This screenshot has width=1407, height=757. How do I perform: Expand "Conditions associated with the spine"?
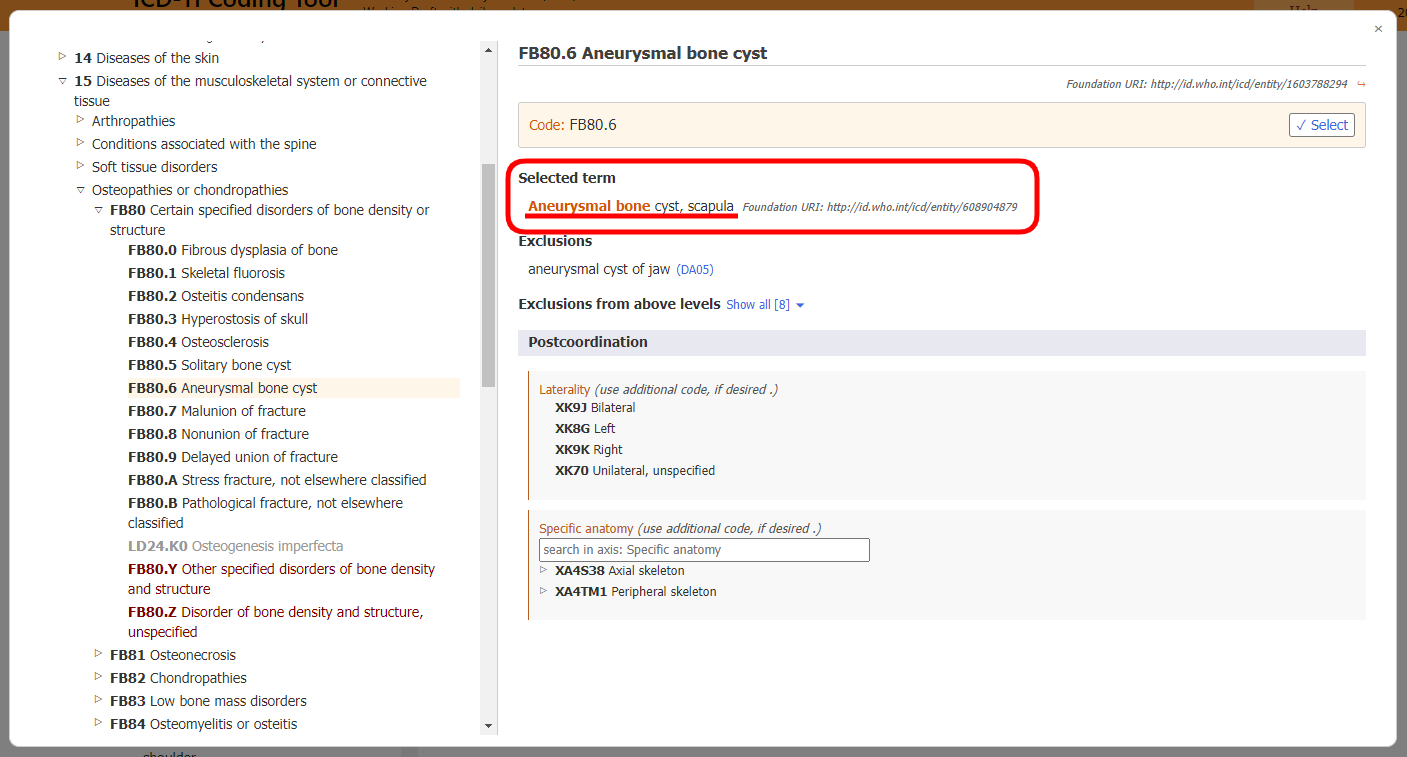pos(80,143)
